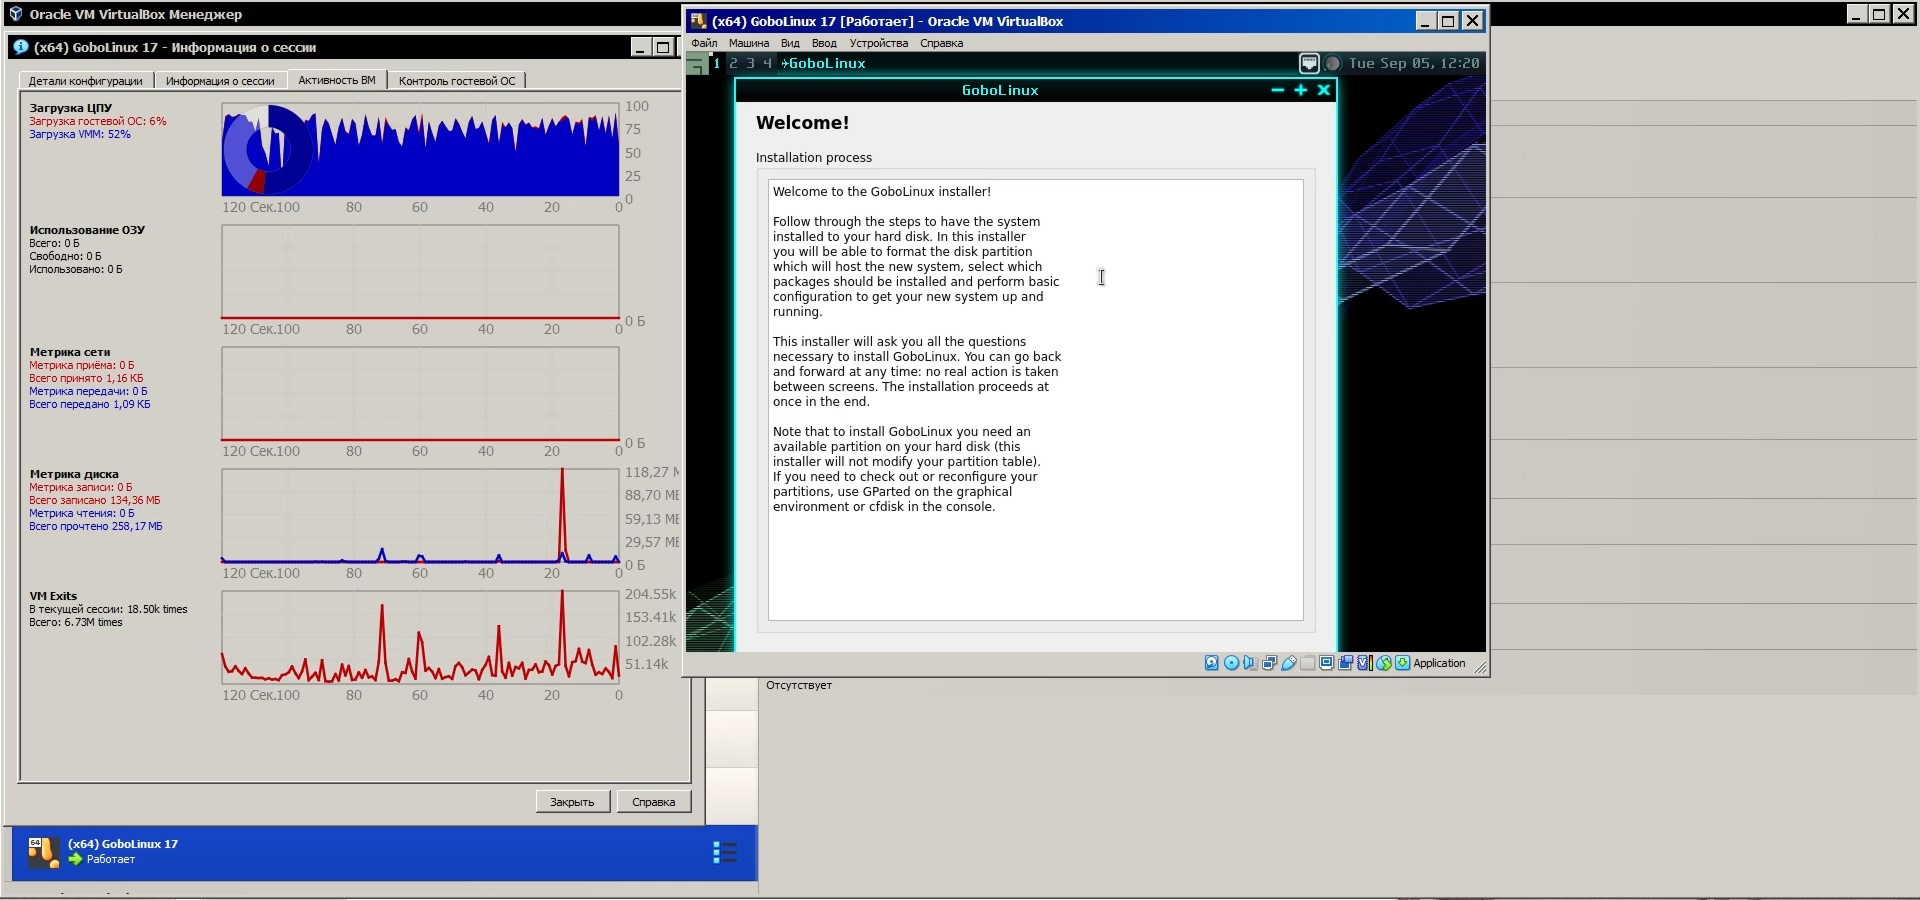Switch to the Детали конфигурации tab
The height and width of the screenshot is (900, 1920).
point(85,81)
